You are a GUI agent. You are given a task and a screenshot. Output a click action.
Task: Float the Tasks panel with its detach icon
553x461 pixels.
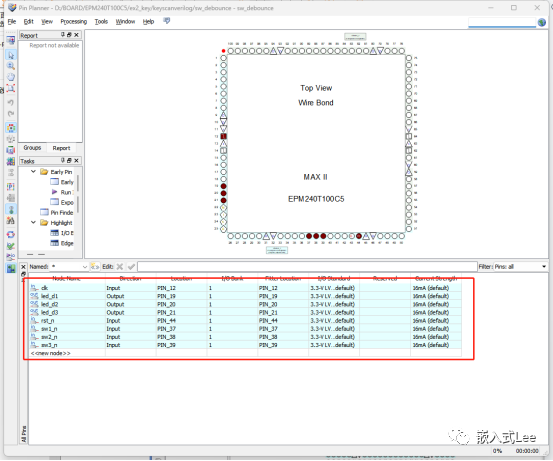tap(69, 161)
